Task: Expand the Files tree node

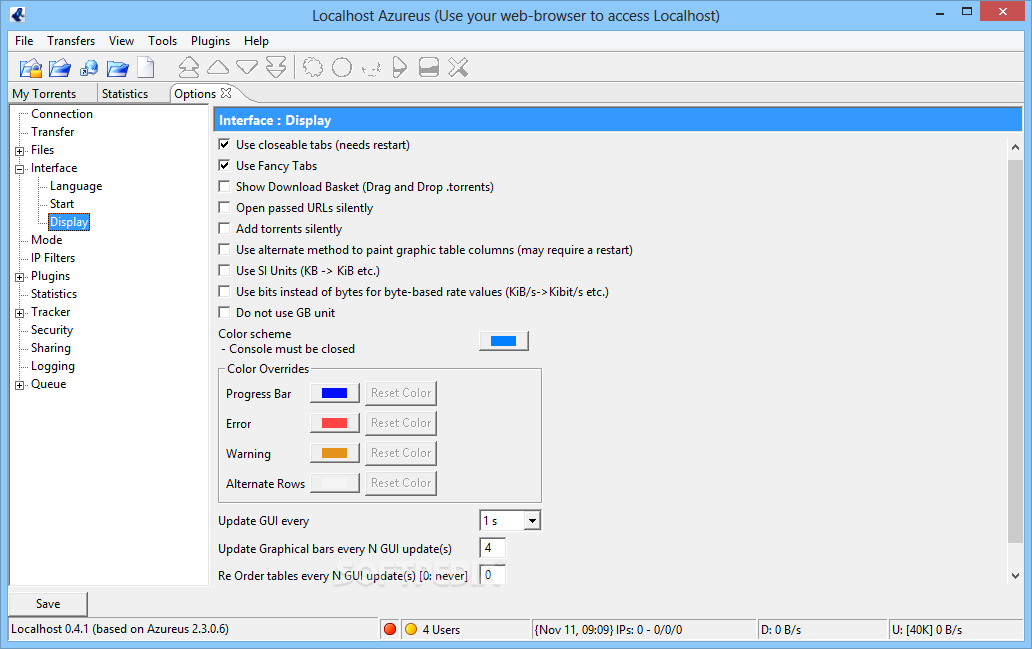Action: click(20, 151)
